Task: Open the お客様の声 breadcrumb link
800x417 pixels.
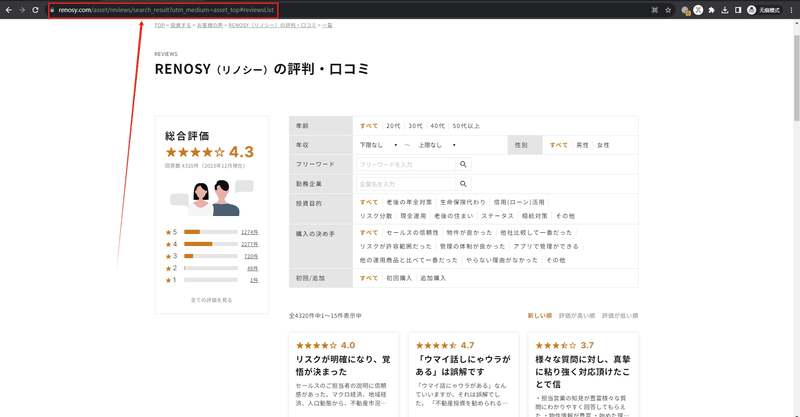Action: 210,25
